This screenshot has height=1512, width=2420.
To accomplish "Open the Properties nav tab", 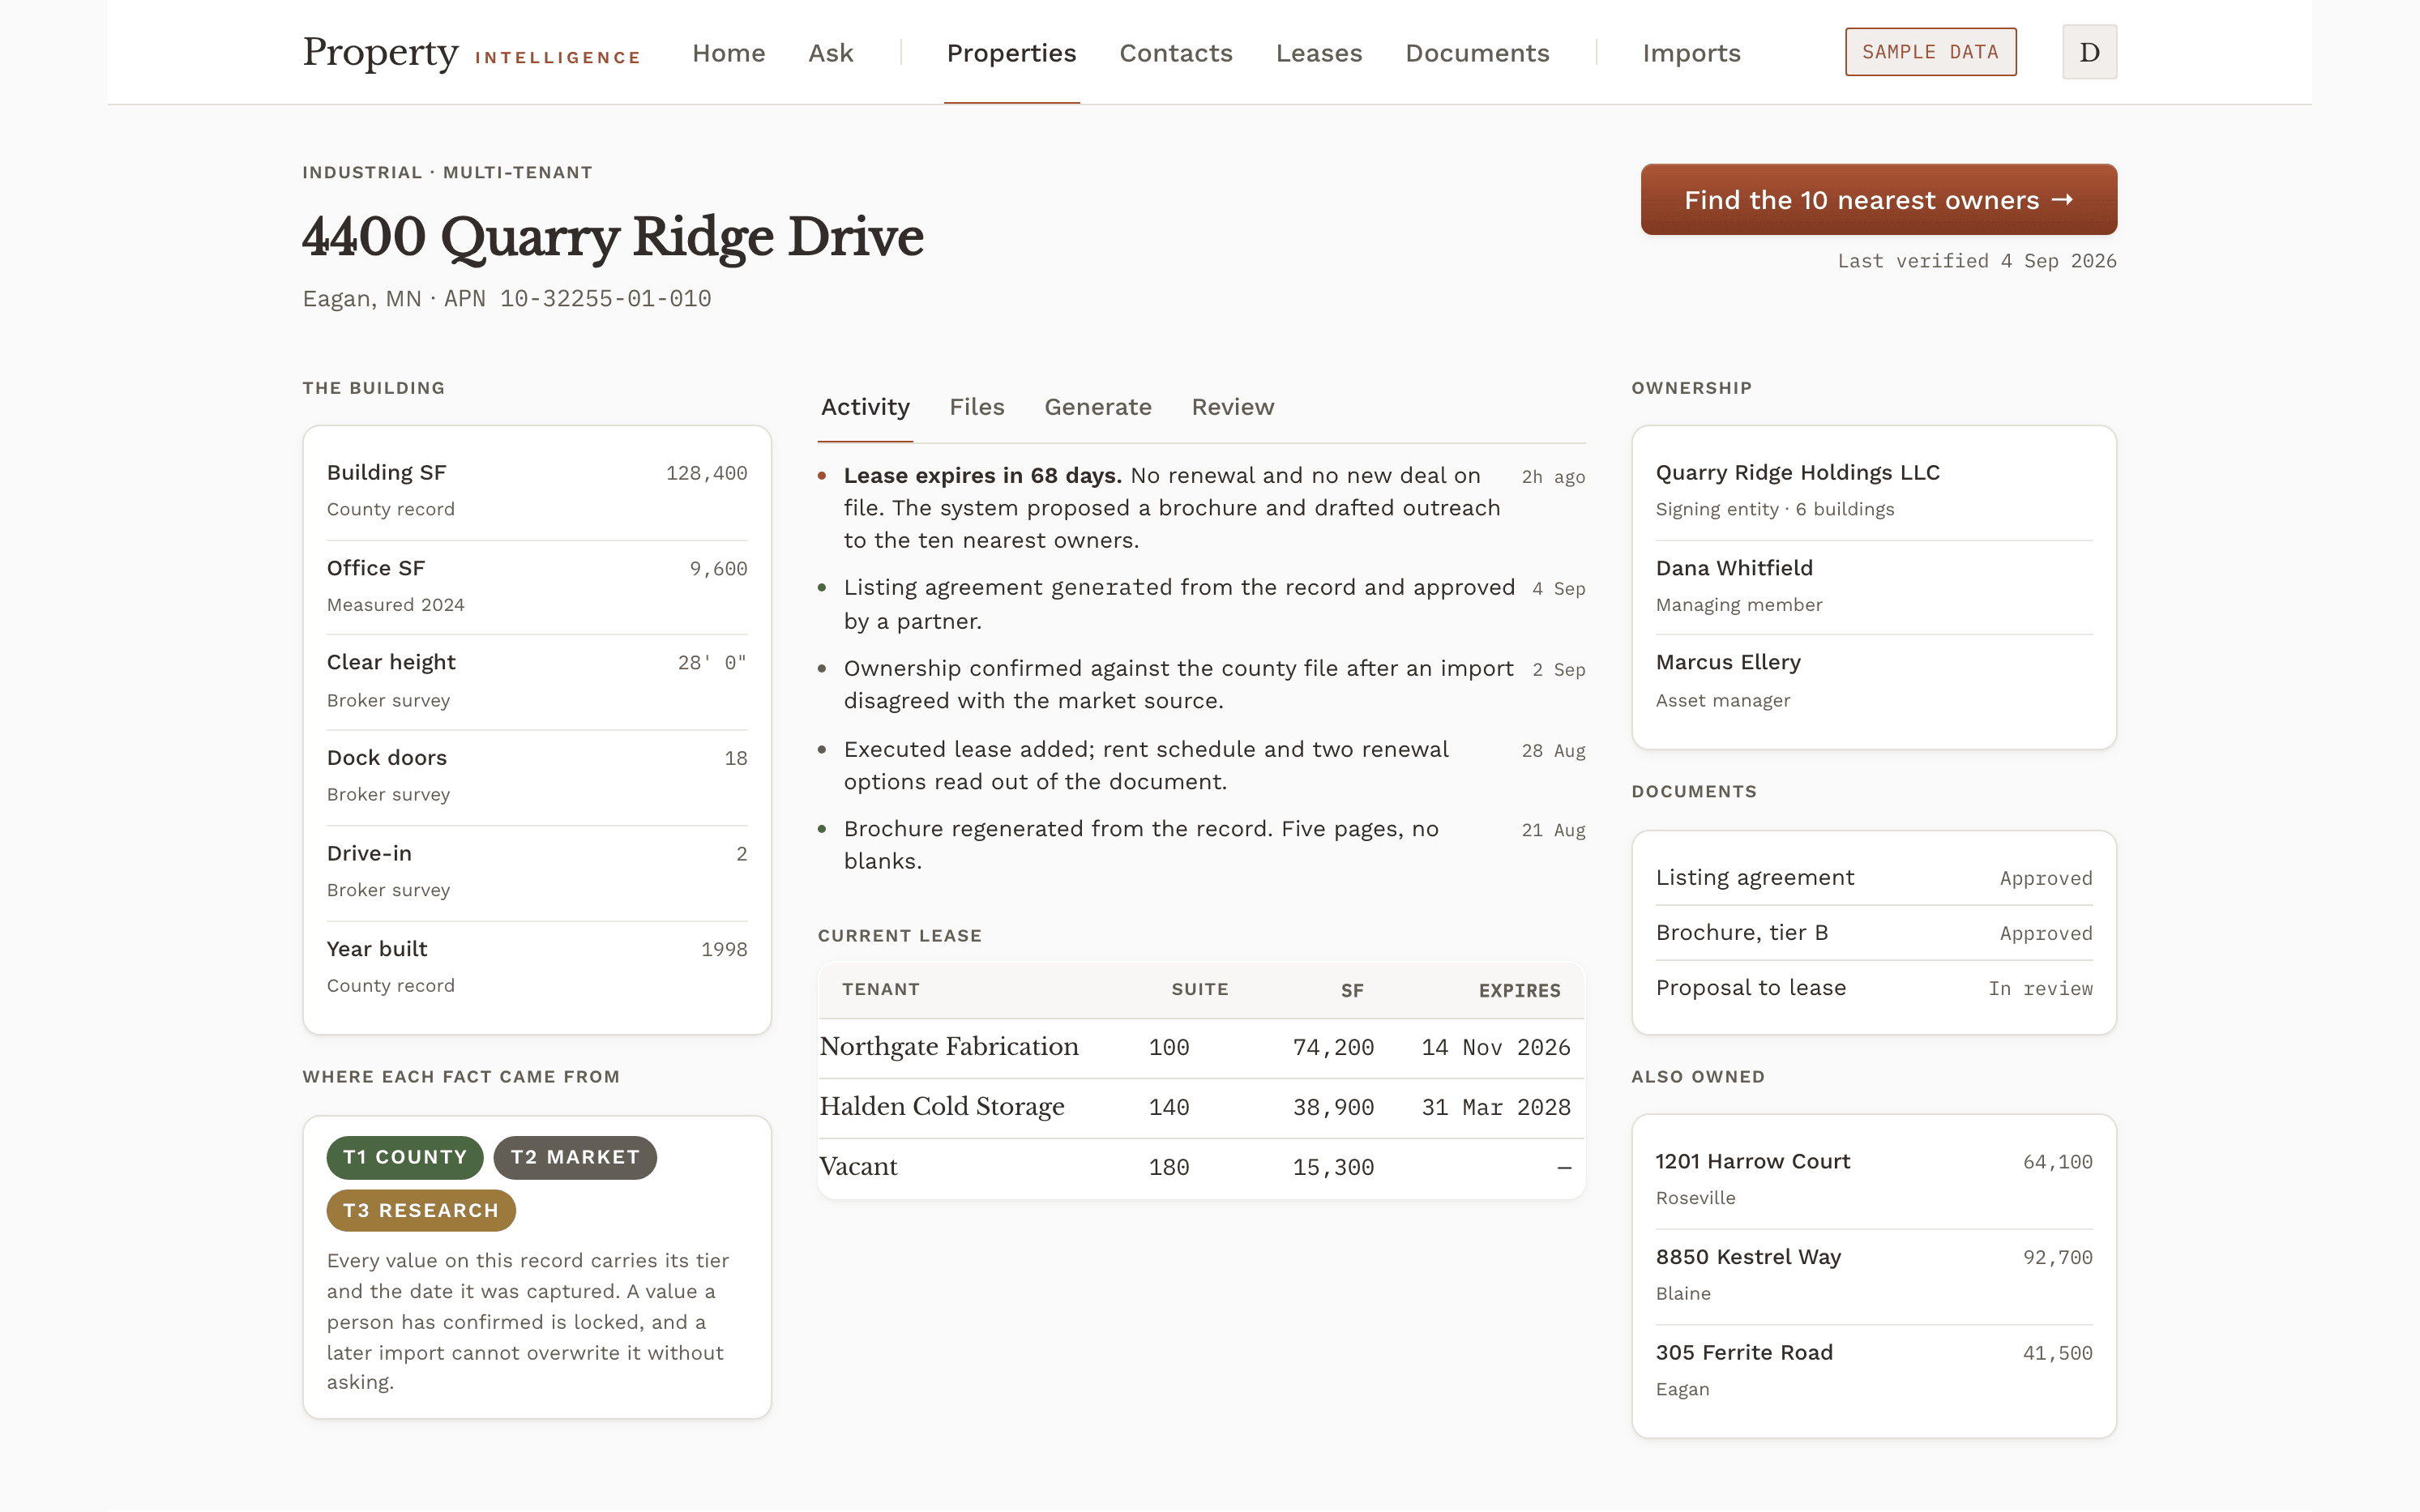I will tap(1011, 53).
